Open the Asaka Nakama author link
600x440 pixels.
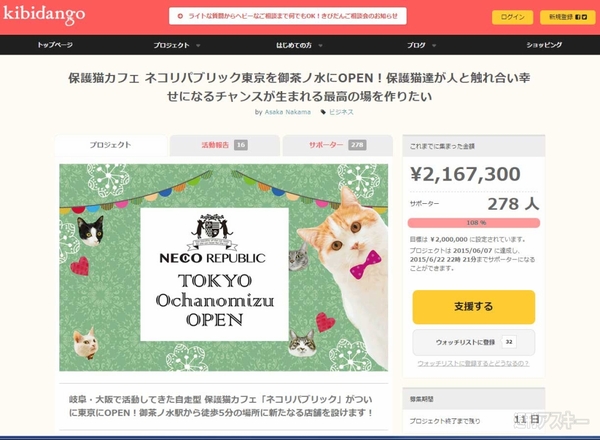[x=288, y=112]
